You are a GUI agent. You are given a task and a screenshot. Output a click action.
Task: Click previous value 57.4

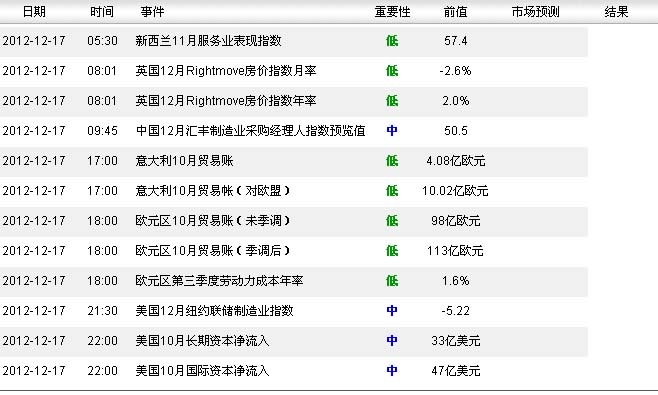click(455, 41)
